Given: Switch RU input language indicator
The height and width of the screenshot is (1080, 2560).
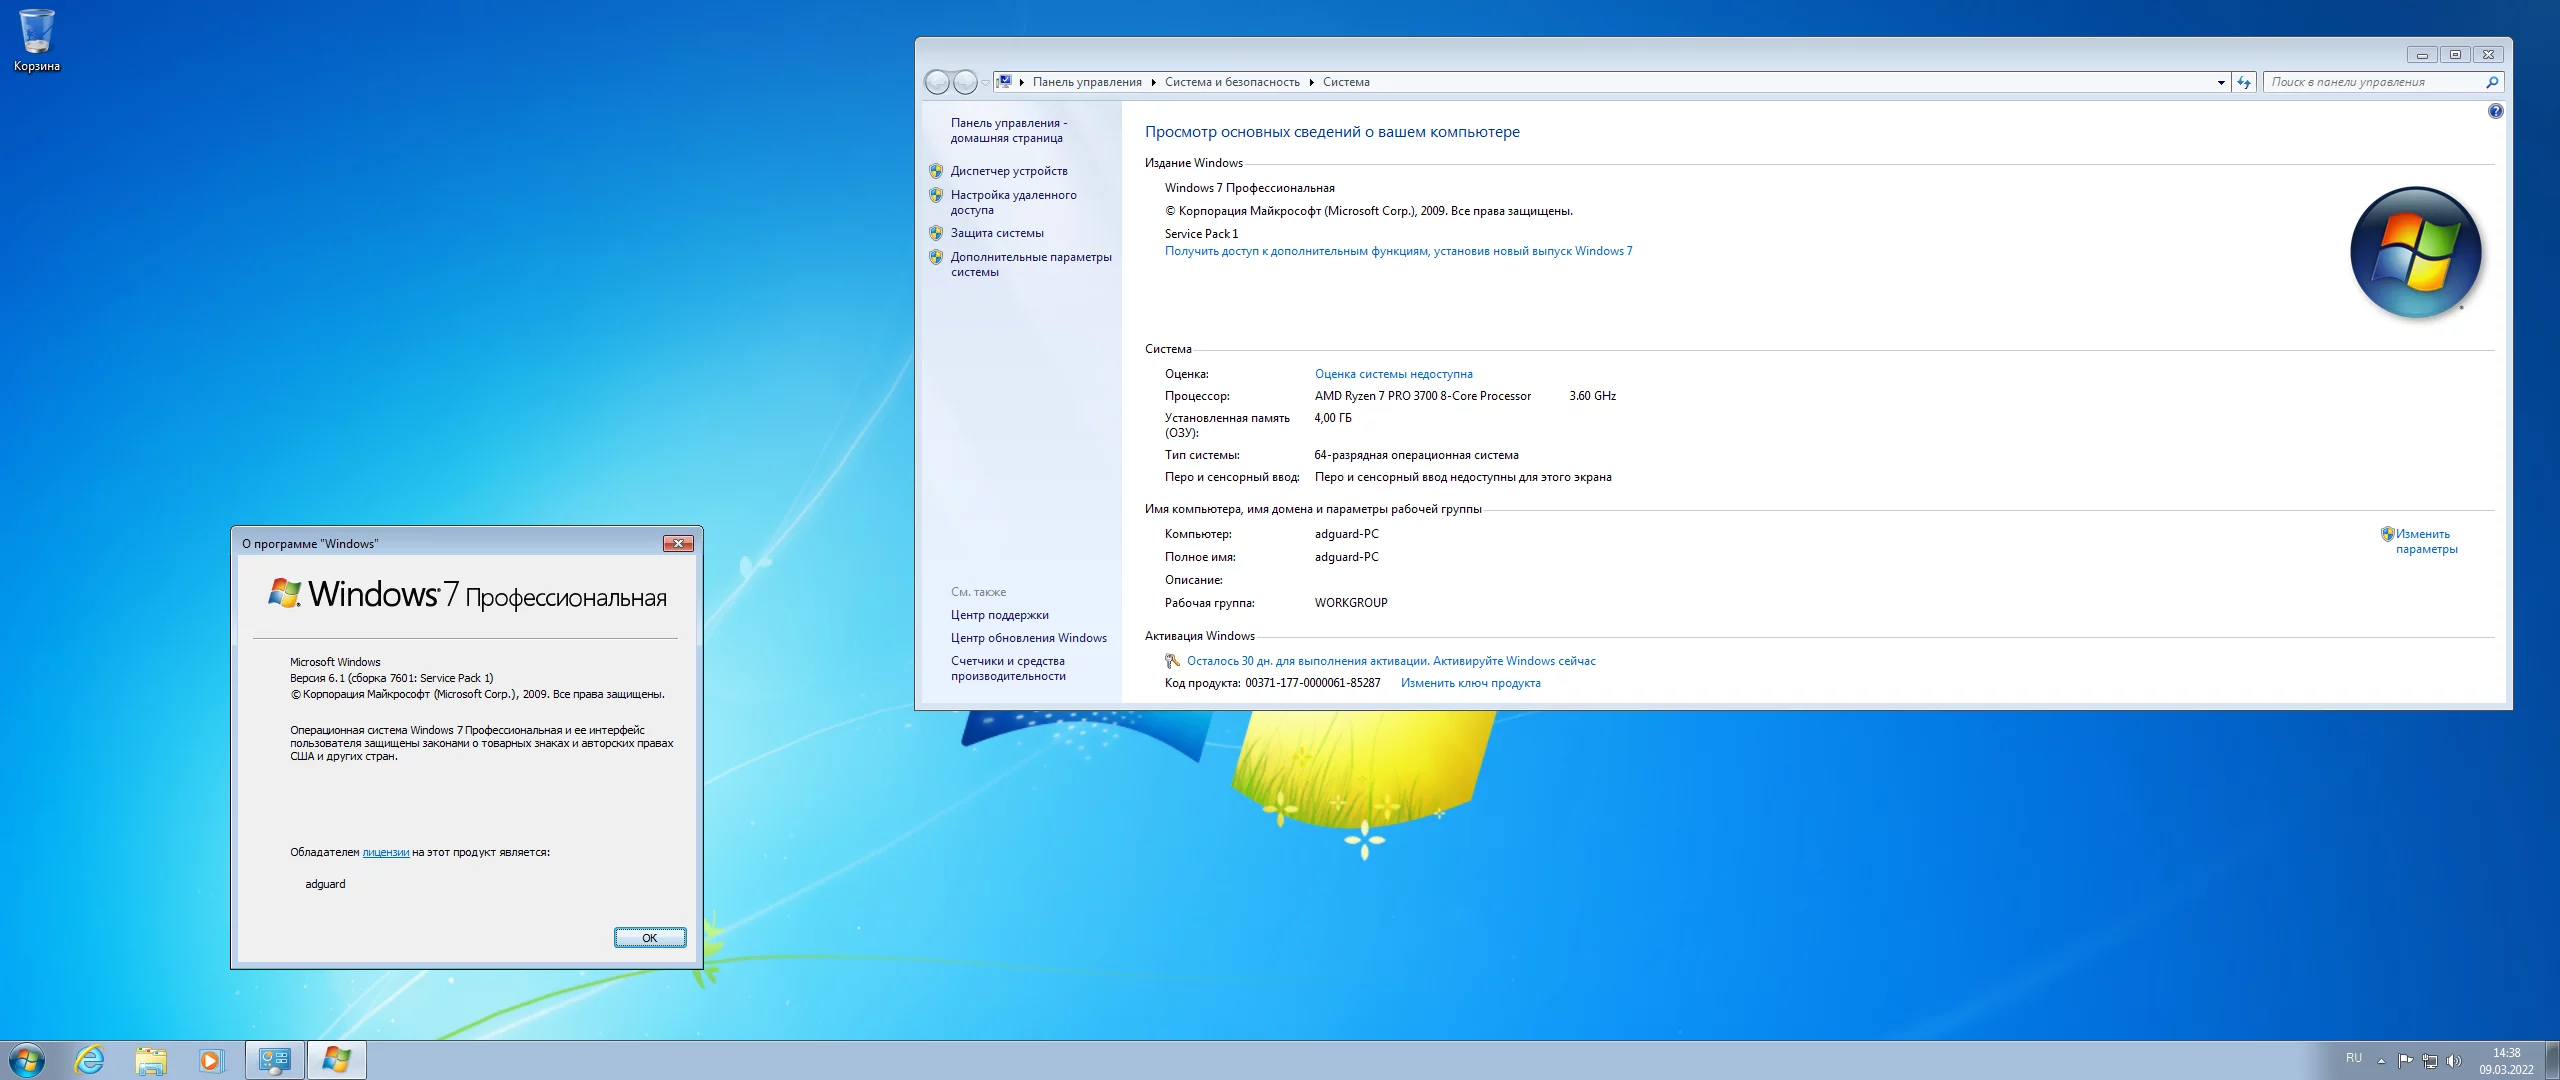Looking at the screenshot, I should (2353, 1058).
